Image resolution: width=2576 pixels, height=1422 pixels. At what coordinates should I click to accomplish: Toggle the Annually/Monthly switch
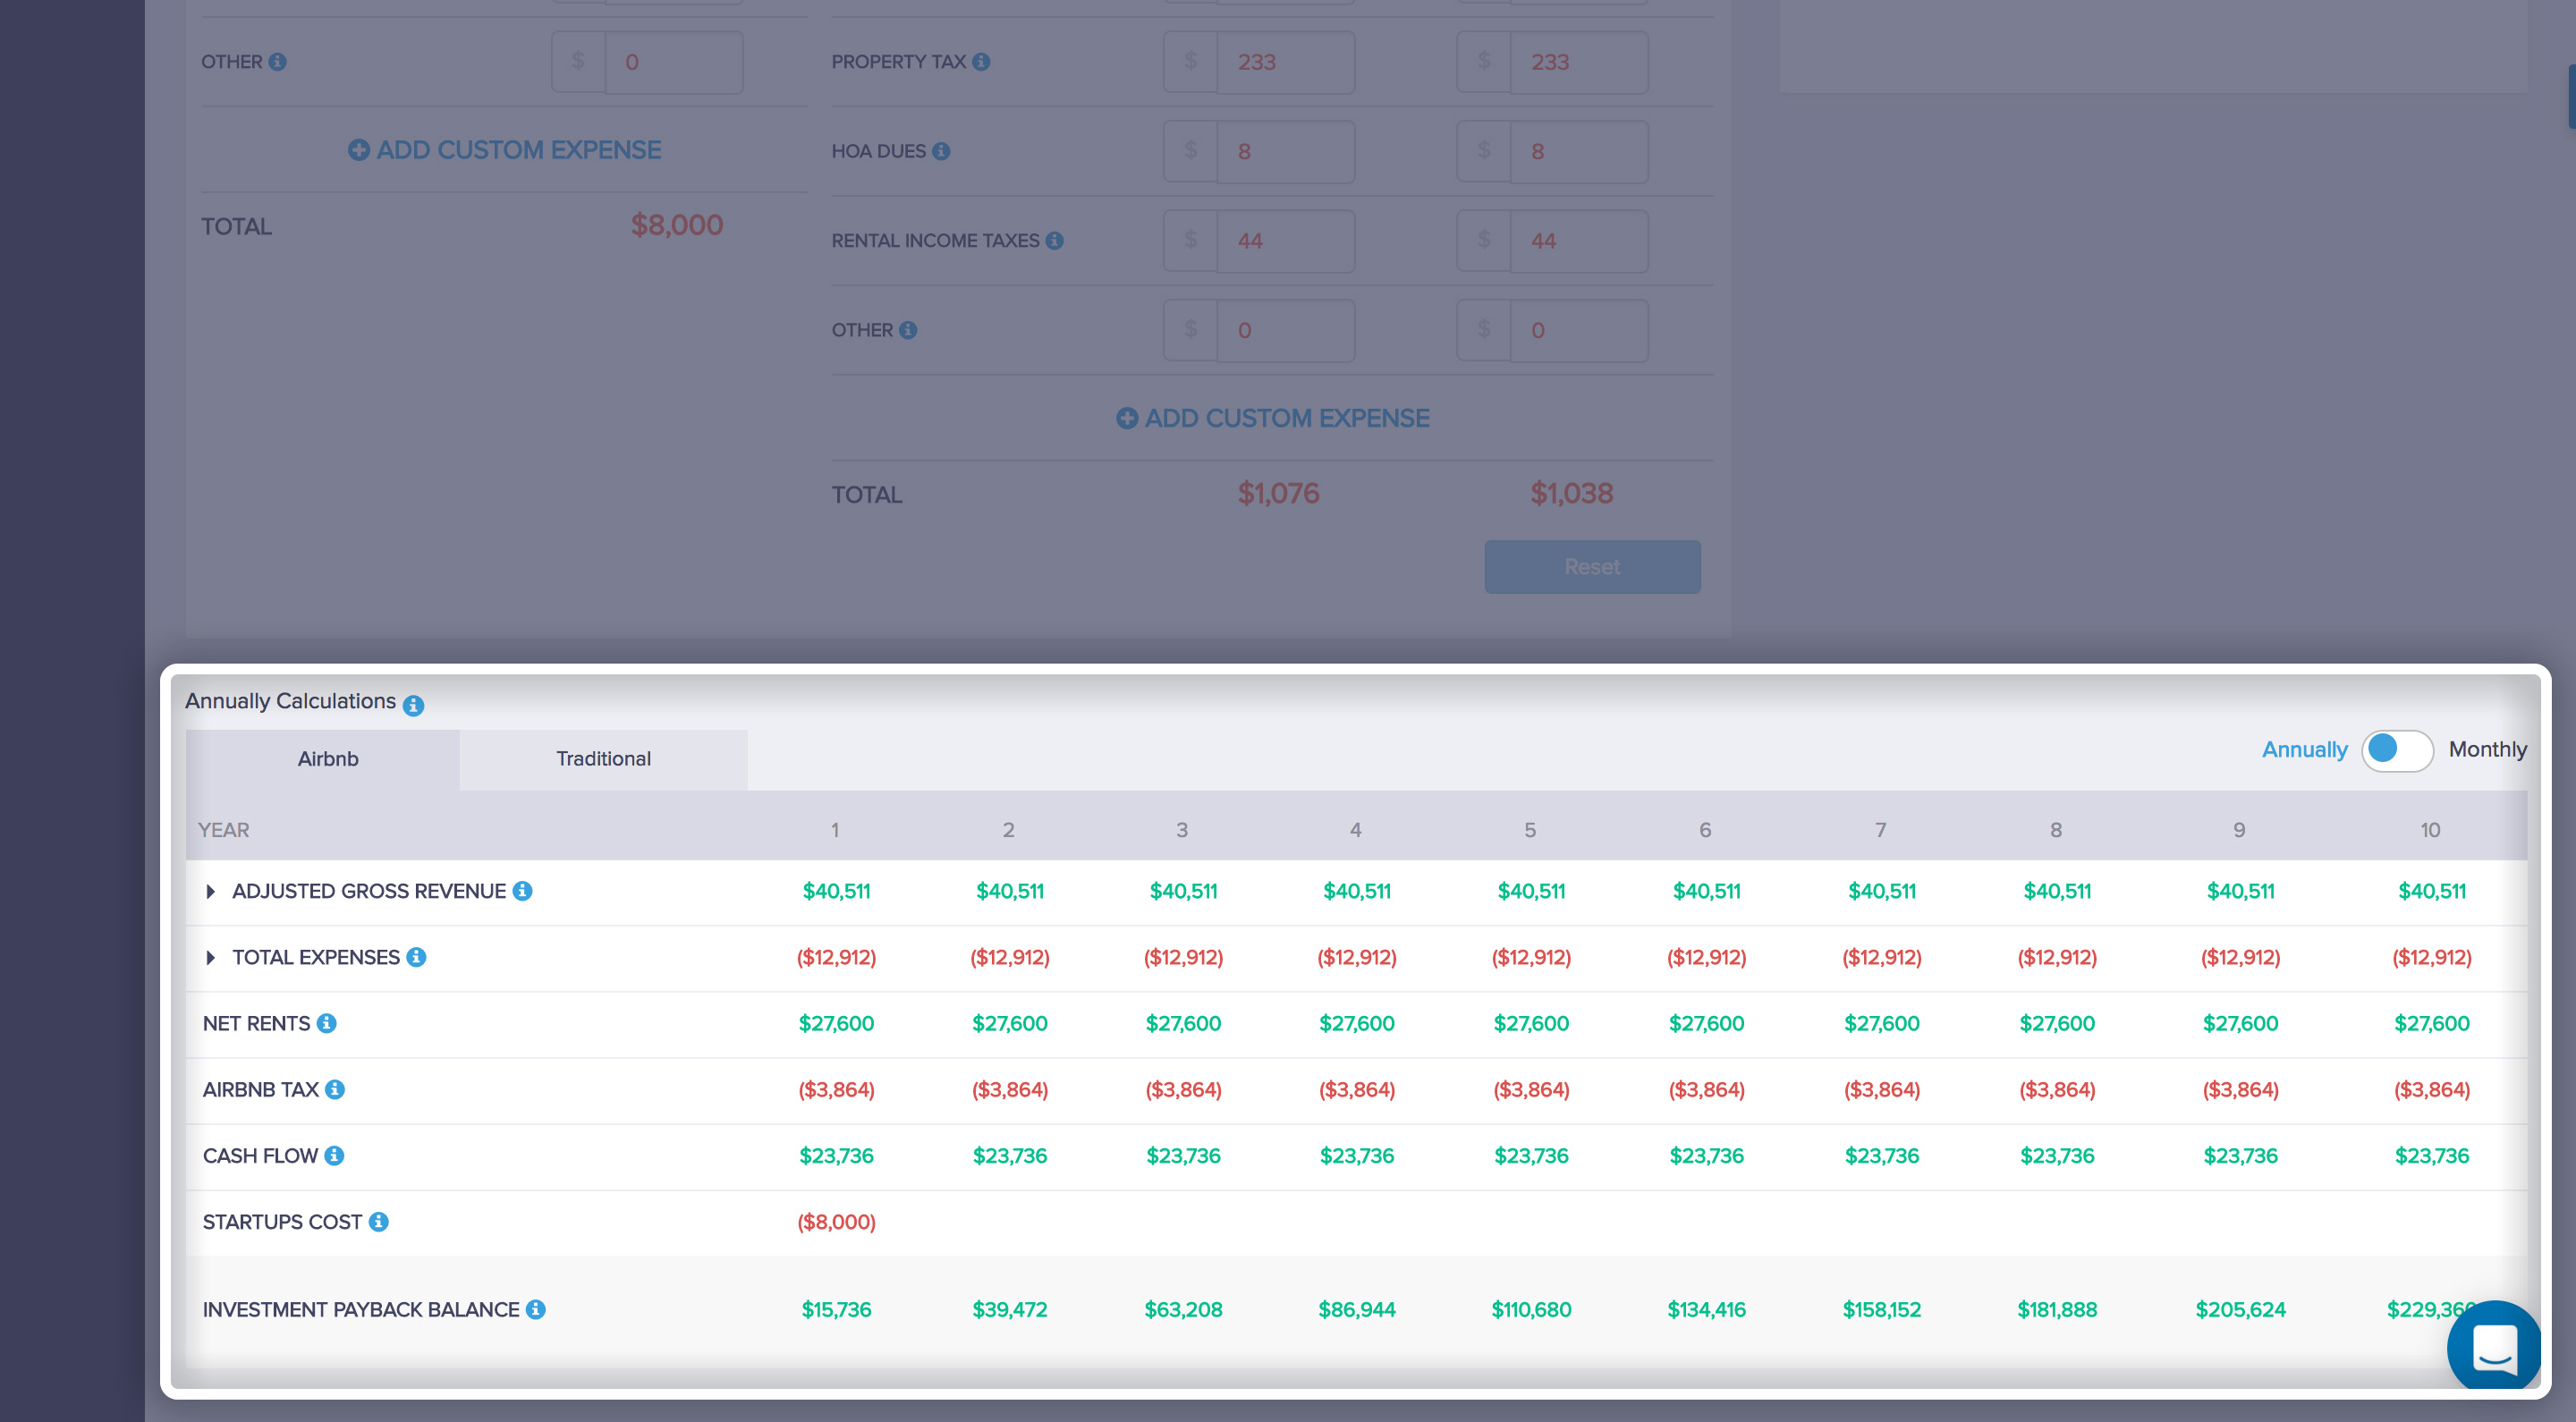2396,749
